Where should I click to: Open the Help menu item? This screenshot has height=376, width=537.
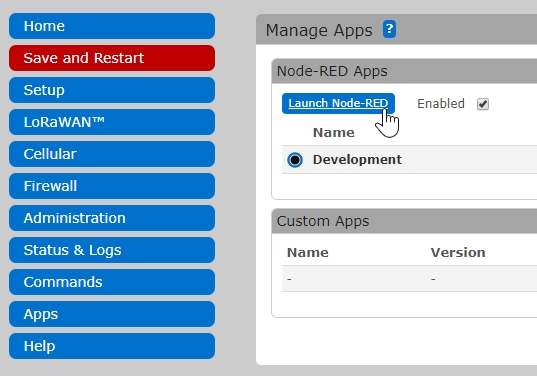[112, 346]
